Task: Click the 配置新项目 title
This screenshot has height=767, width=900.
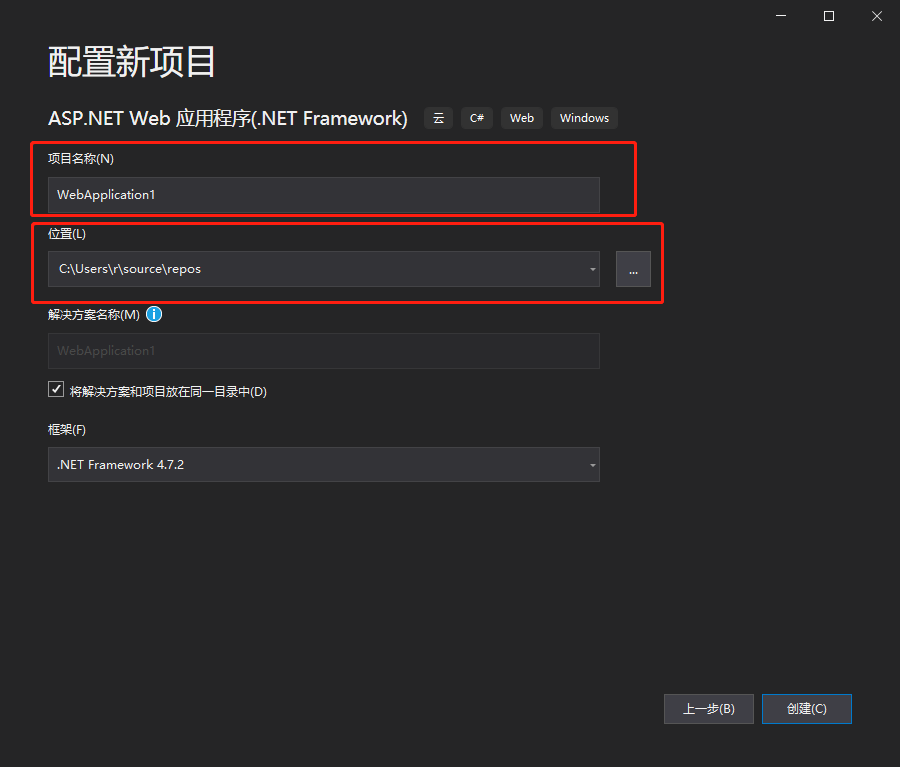Action: point(131,62)
